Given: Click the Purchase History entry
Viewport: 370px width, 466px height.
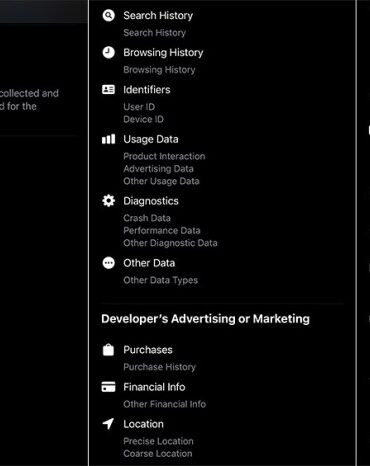Looking at the screenshot, I should point(159,367).
